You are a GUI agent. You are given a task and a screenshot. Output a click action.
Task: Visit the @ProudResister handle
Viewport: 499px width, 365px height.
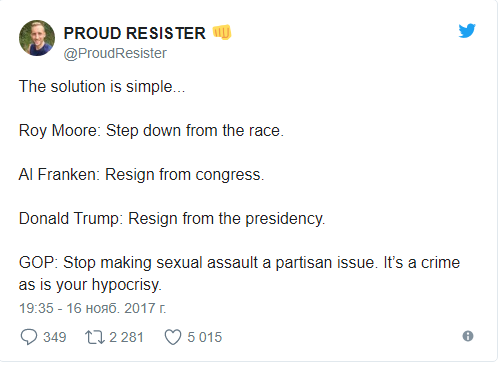115,53
